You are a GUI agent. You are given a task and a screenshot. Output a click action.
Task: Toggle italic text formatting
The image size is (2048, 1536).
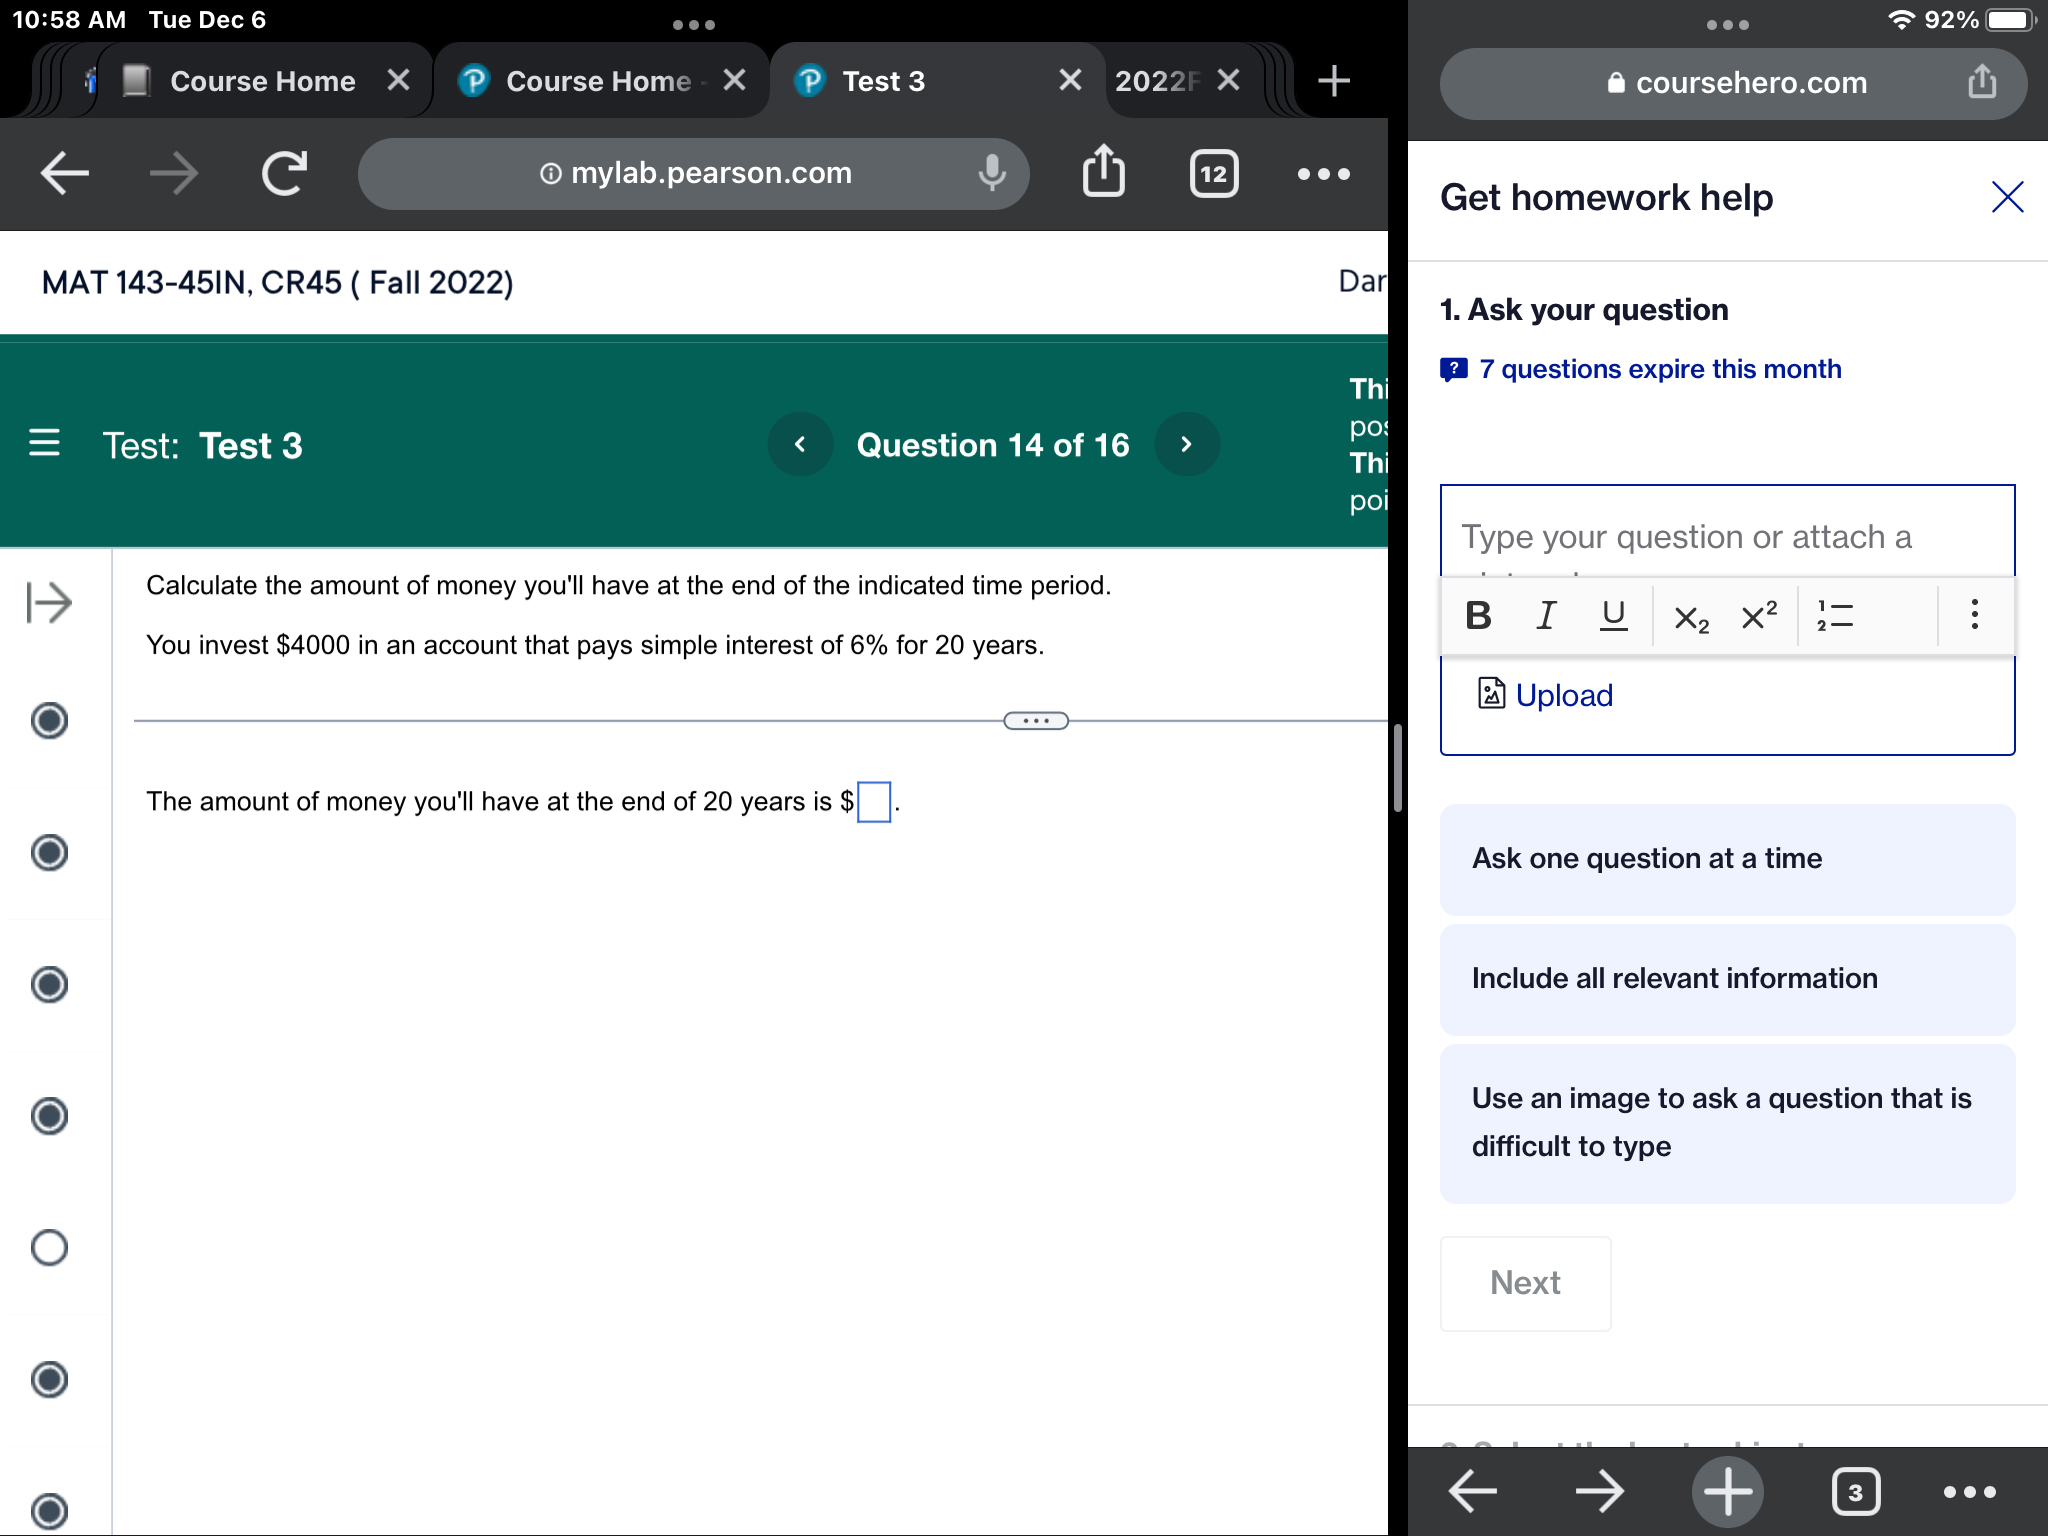(1546, 615)
